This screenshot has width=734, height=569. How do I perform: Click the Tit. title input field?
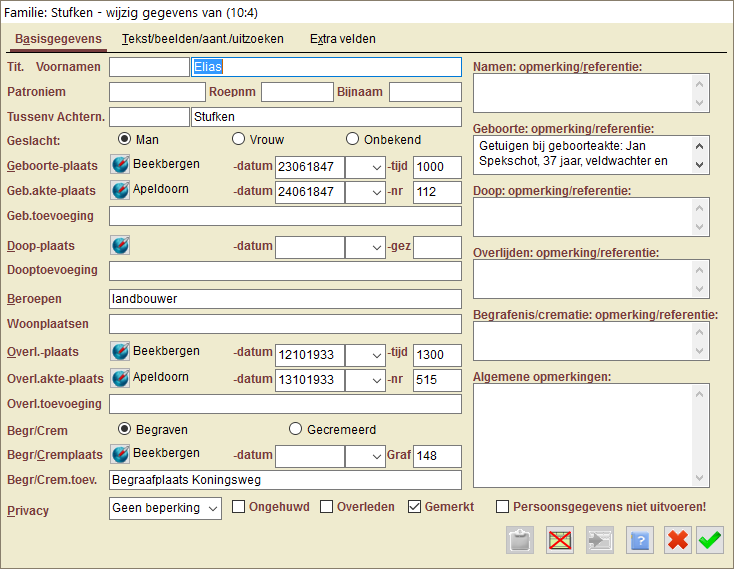point(149,67)
